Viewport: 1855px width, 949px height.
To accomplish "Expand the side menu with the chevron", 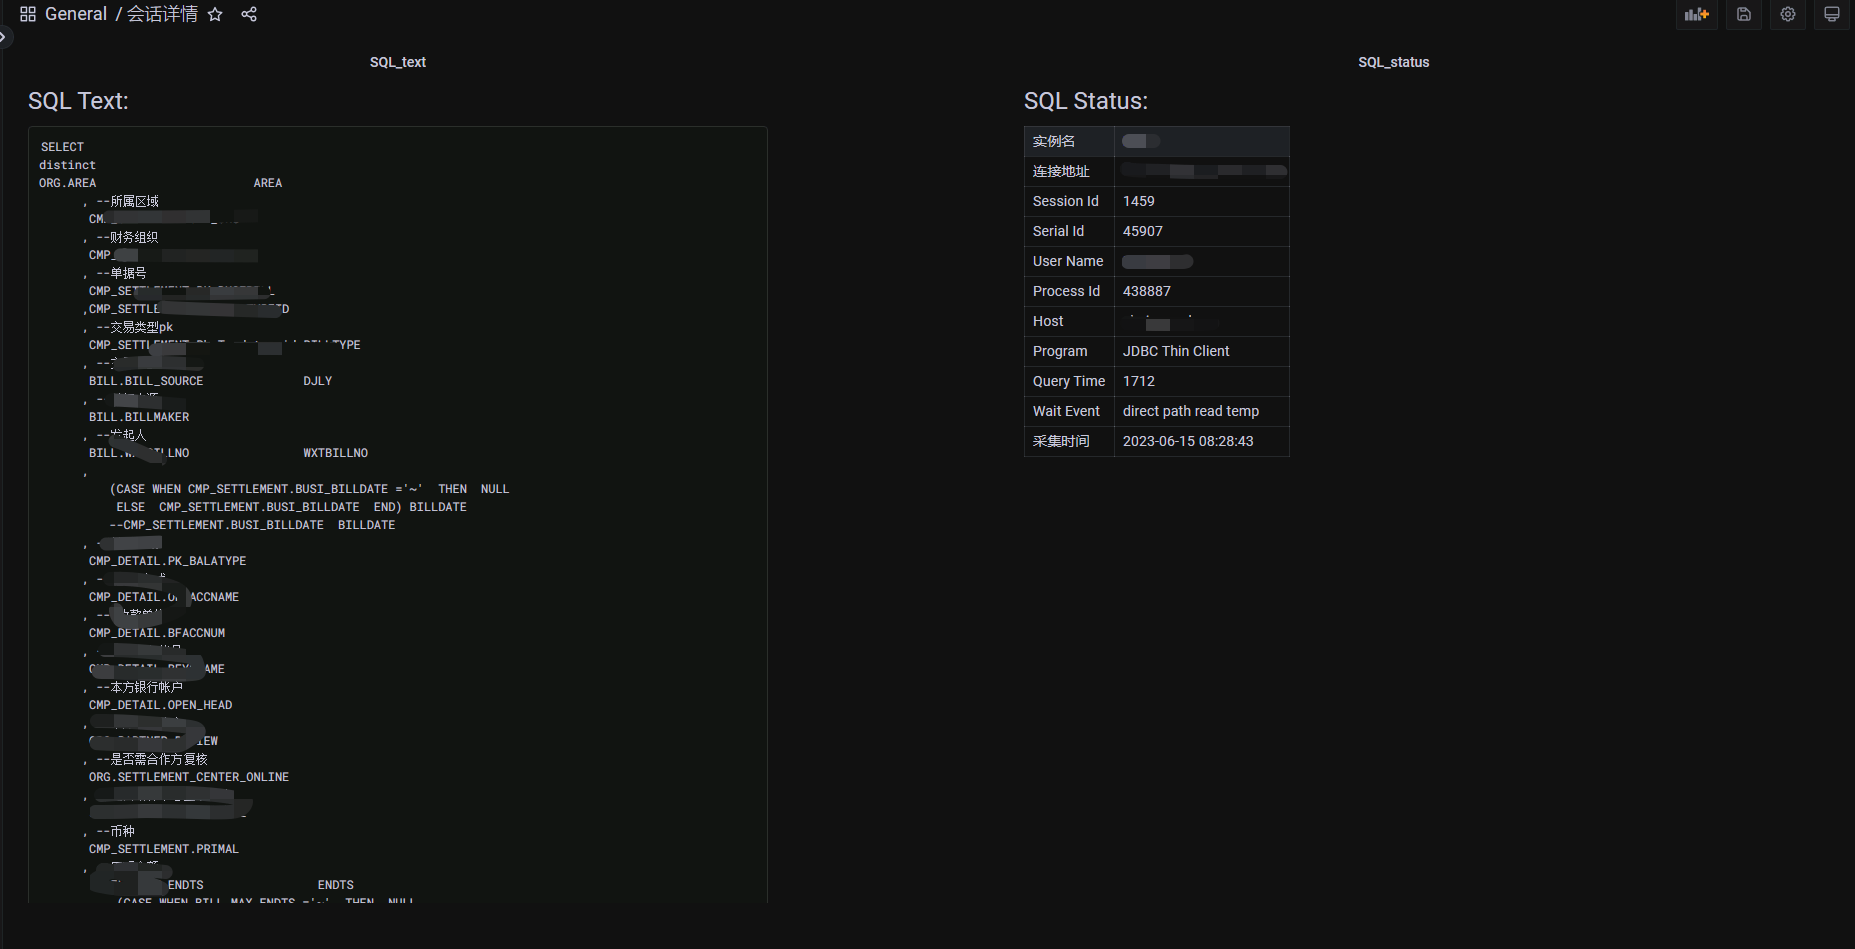I will [x=4, y=37].
